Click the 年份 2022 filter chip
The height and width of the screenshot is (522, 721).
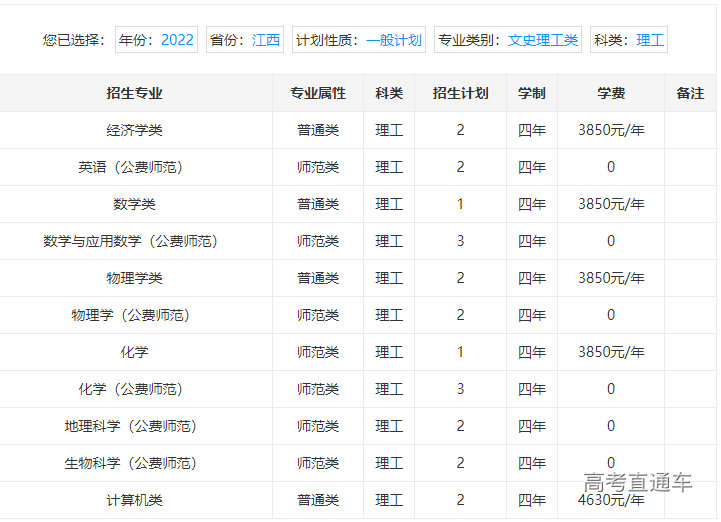[x=156, y=40]
